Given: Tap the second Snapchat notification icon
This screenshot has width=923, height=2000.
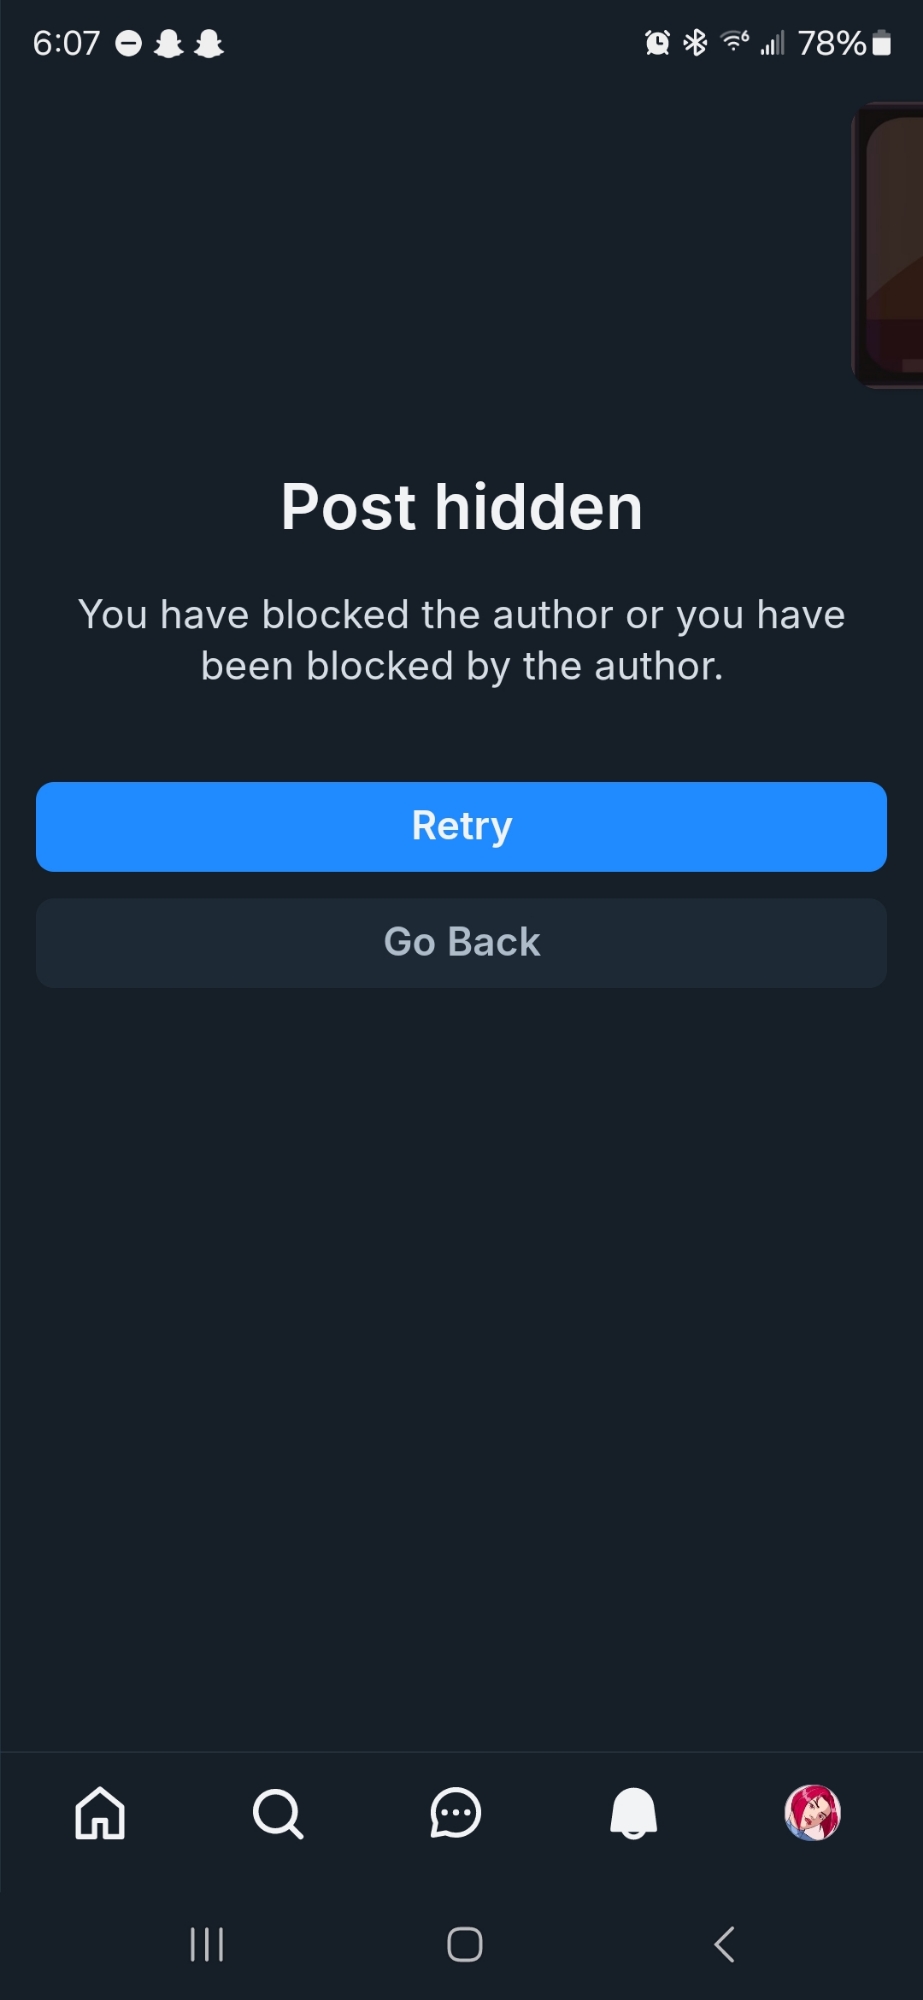Looking at the screenshot, I should tap(209, 44).
